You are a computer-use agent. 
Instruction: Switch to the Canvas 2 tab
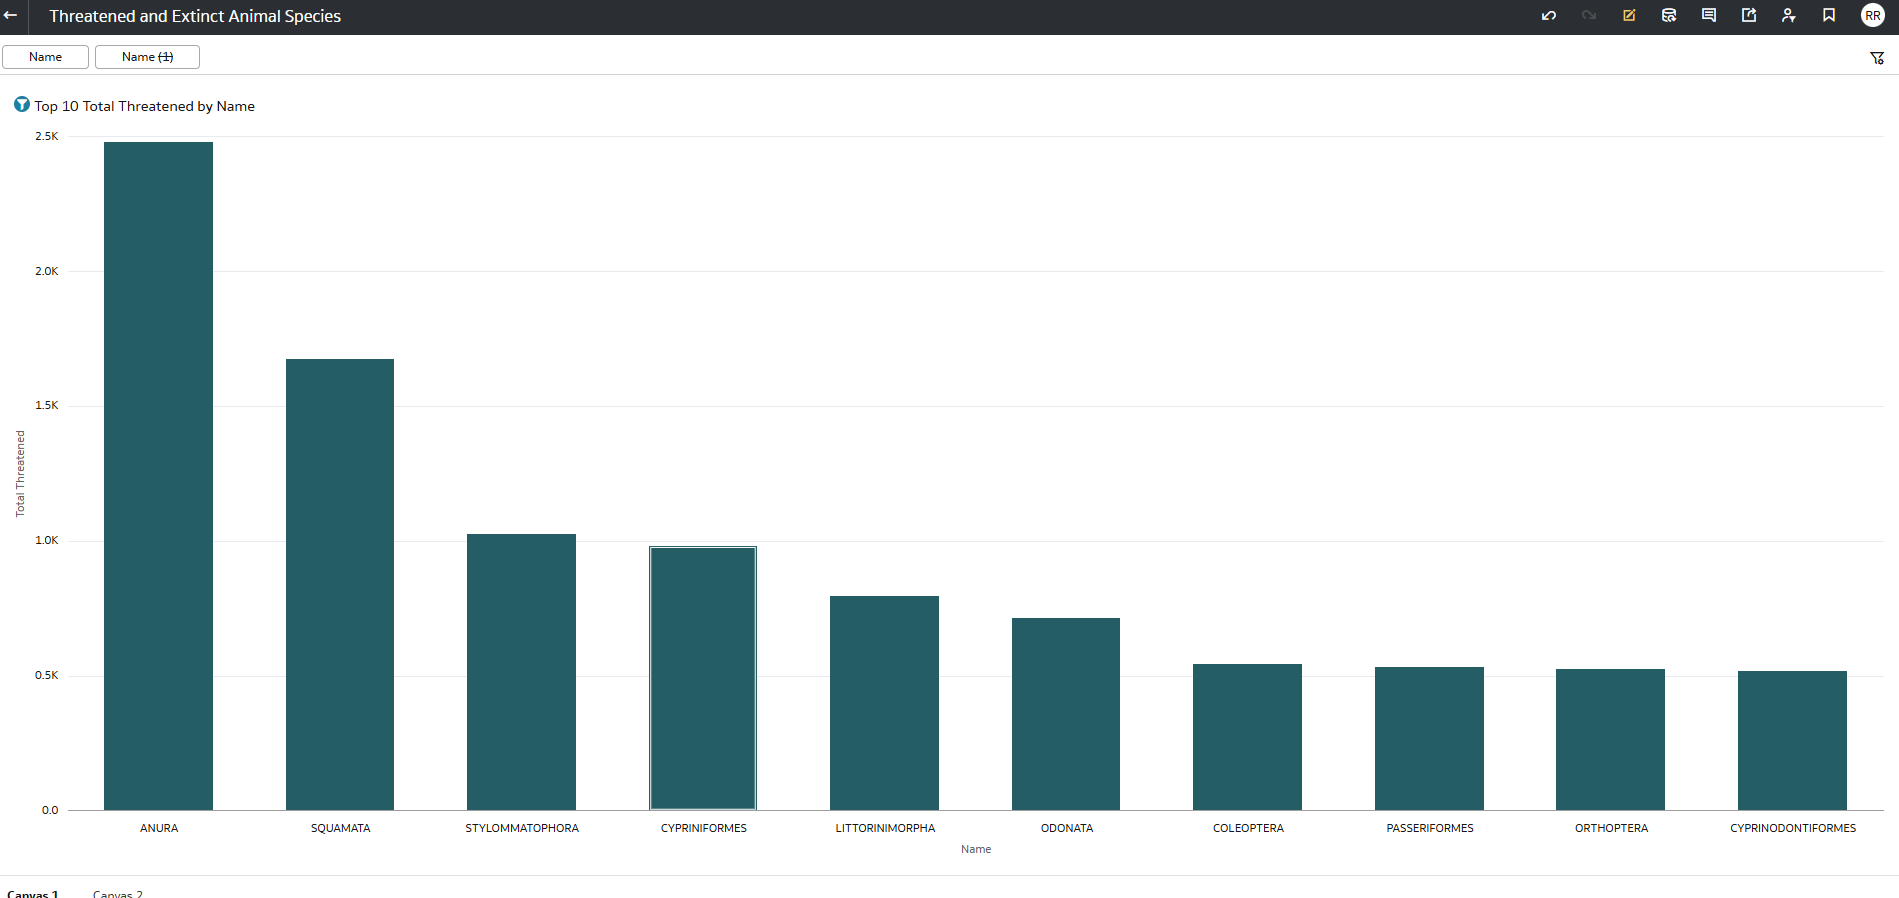pyautogui.click(x=118, y=893)
